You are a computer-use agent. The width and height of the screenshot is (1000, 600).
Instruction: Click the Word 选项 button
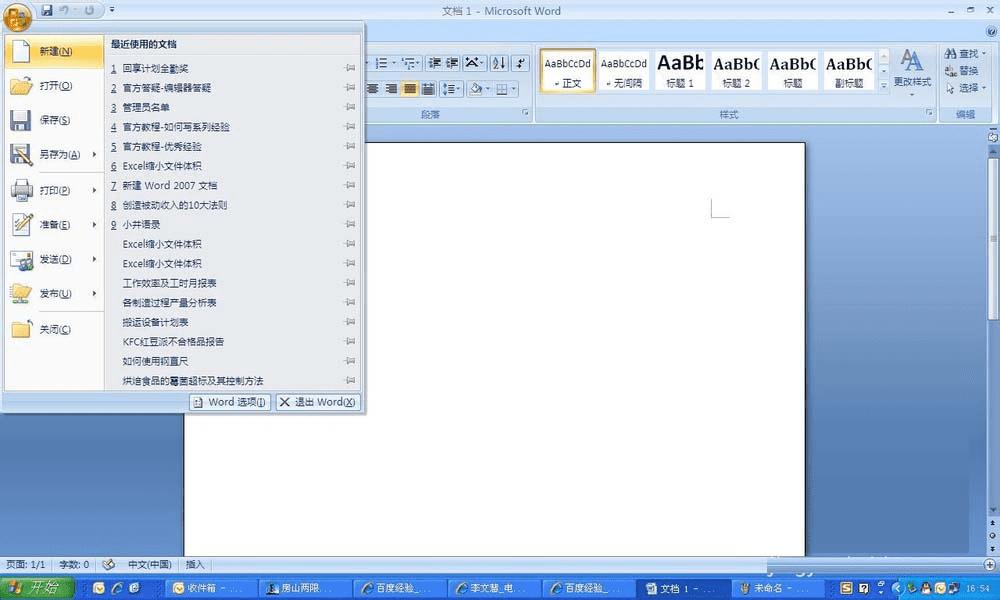point(230,402)
